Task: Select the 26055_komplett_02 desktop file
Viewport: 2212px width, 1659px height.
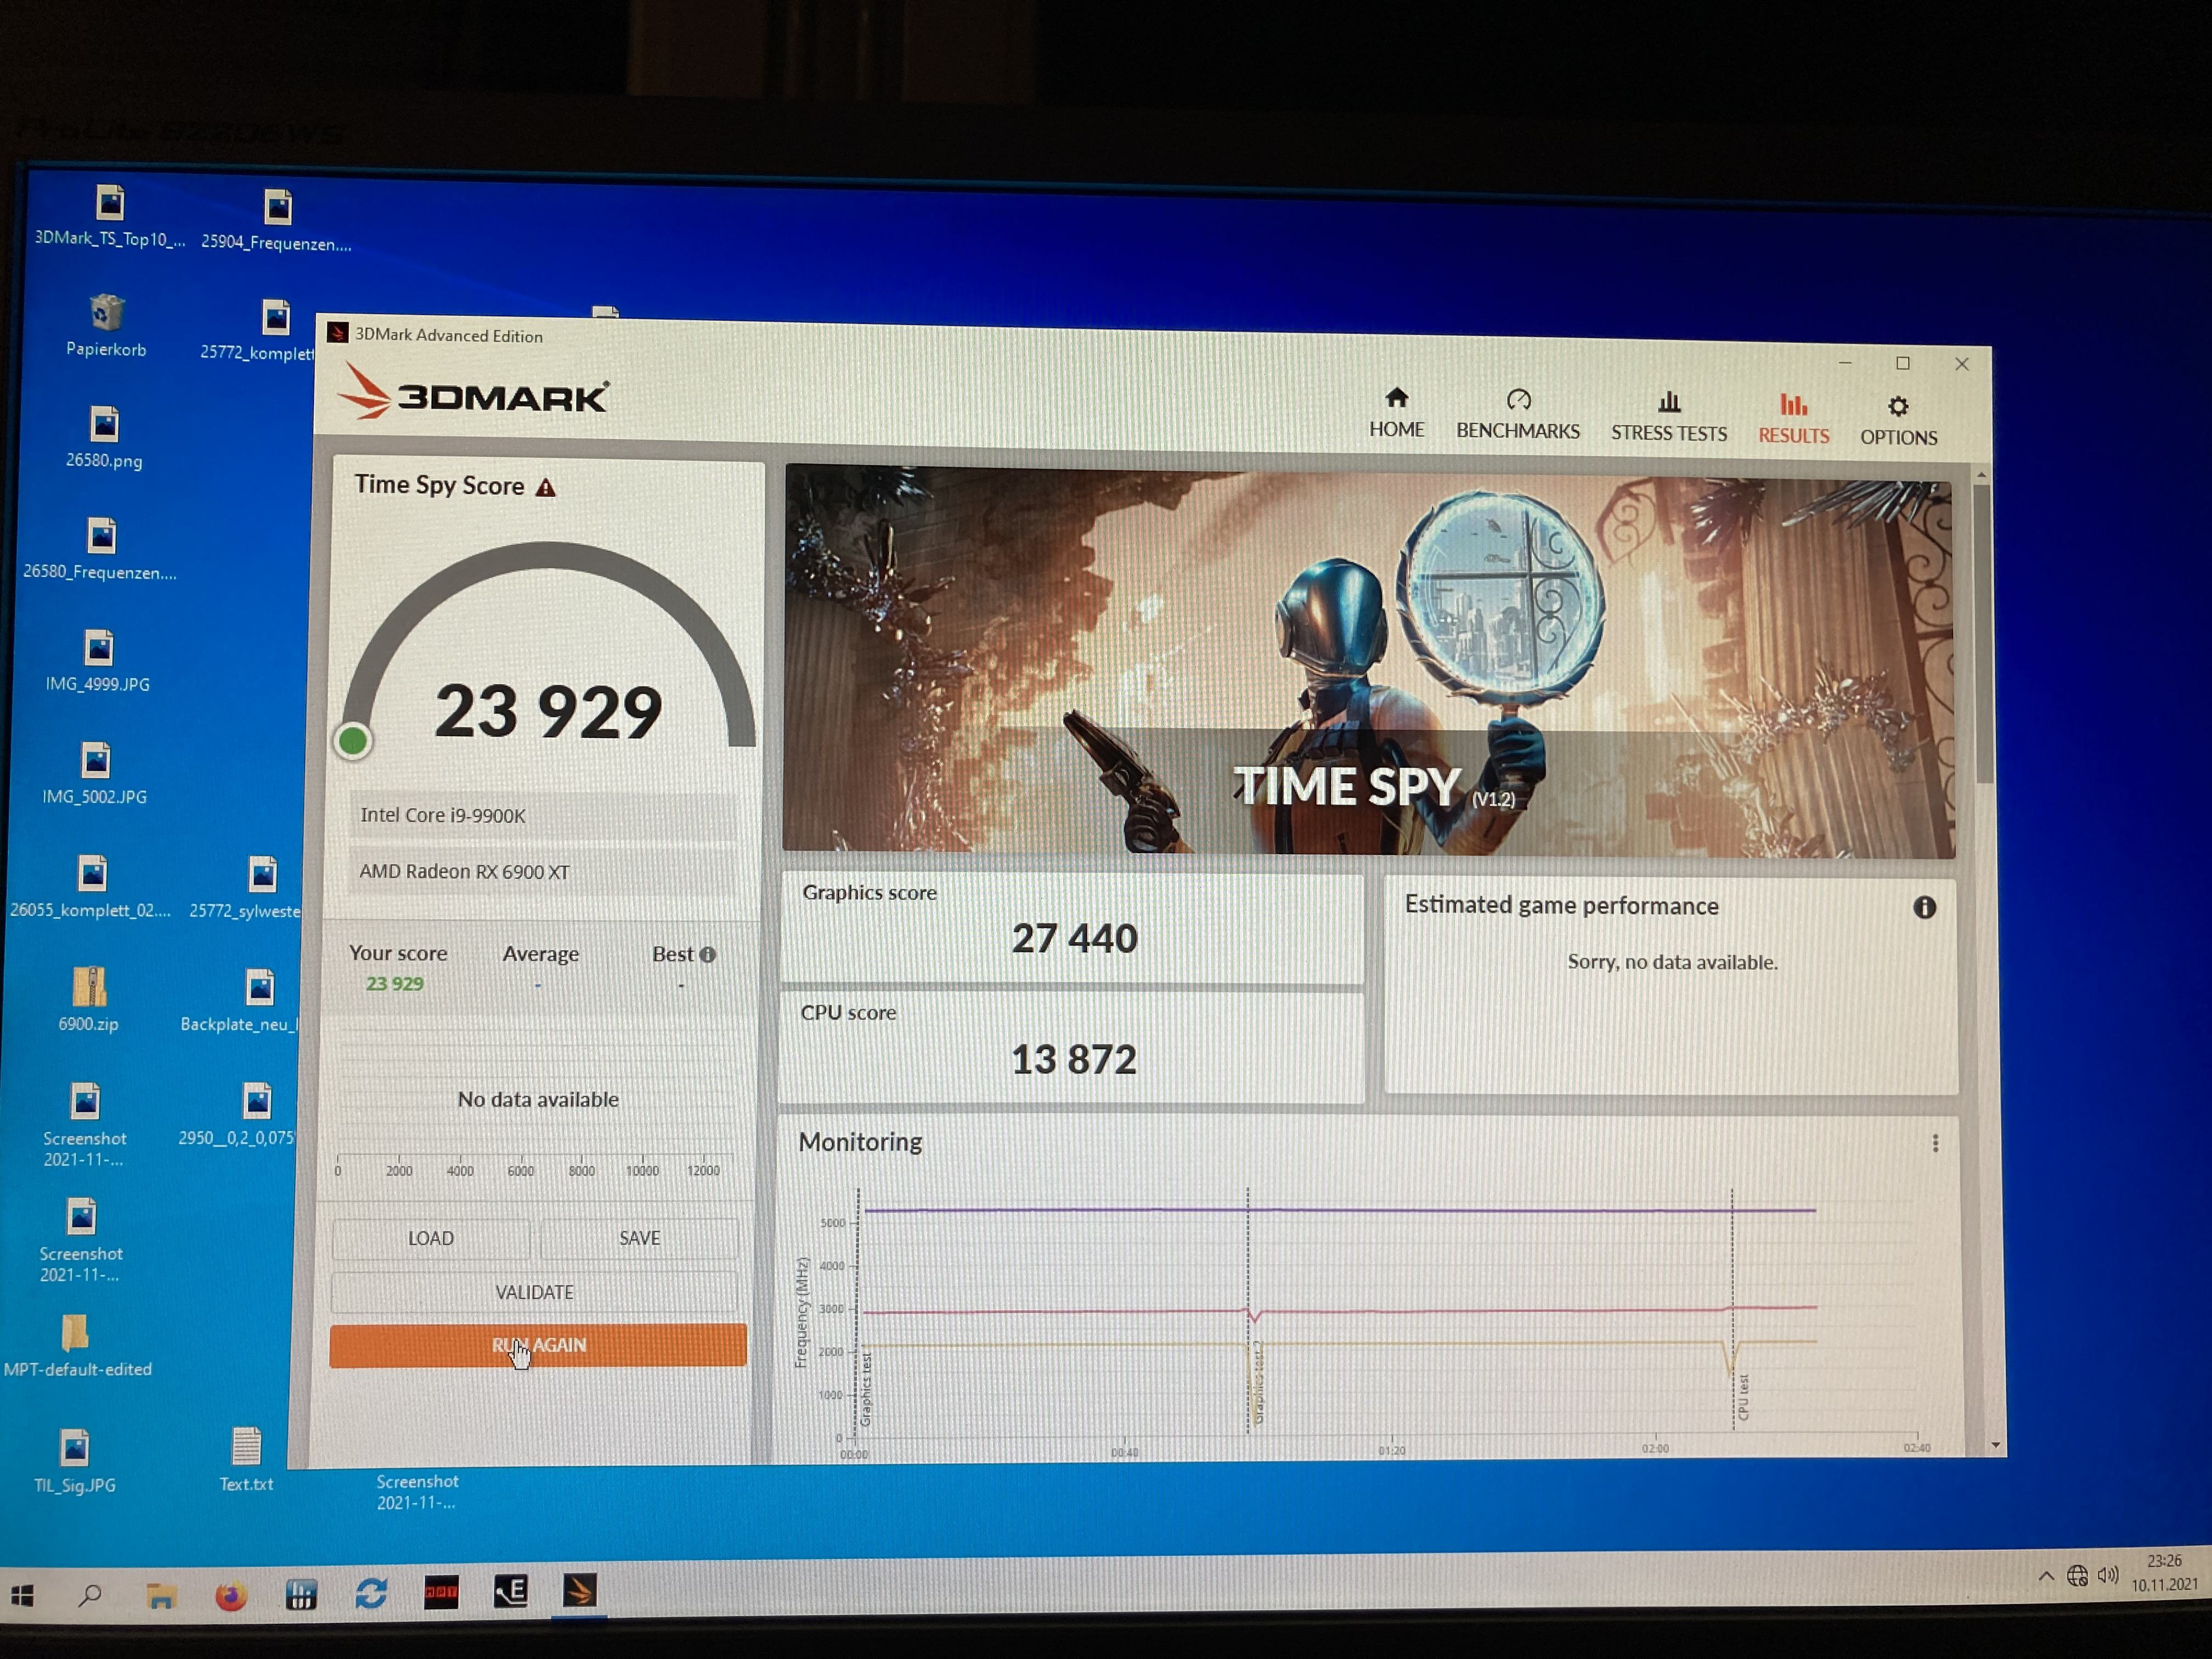Action: click(91, 887)
